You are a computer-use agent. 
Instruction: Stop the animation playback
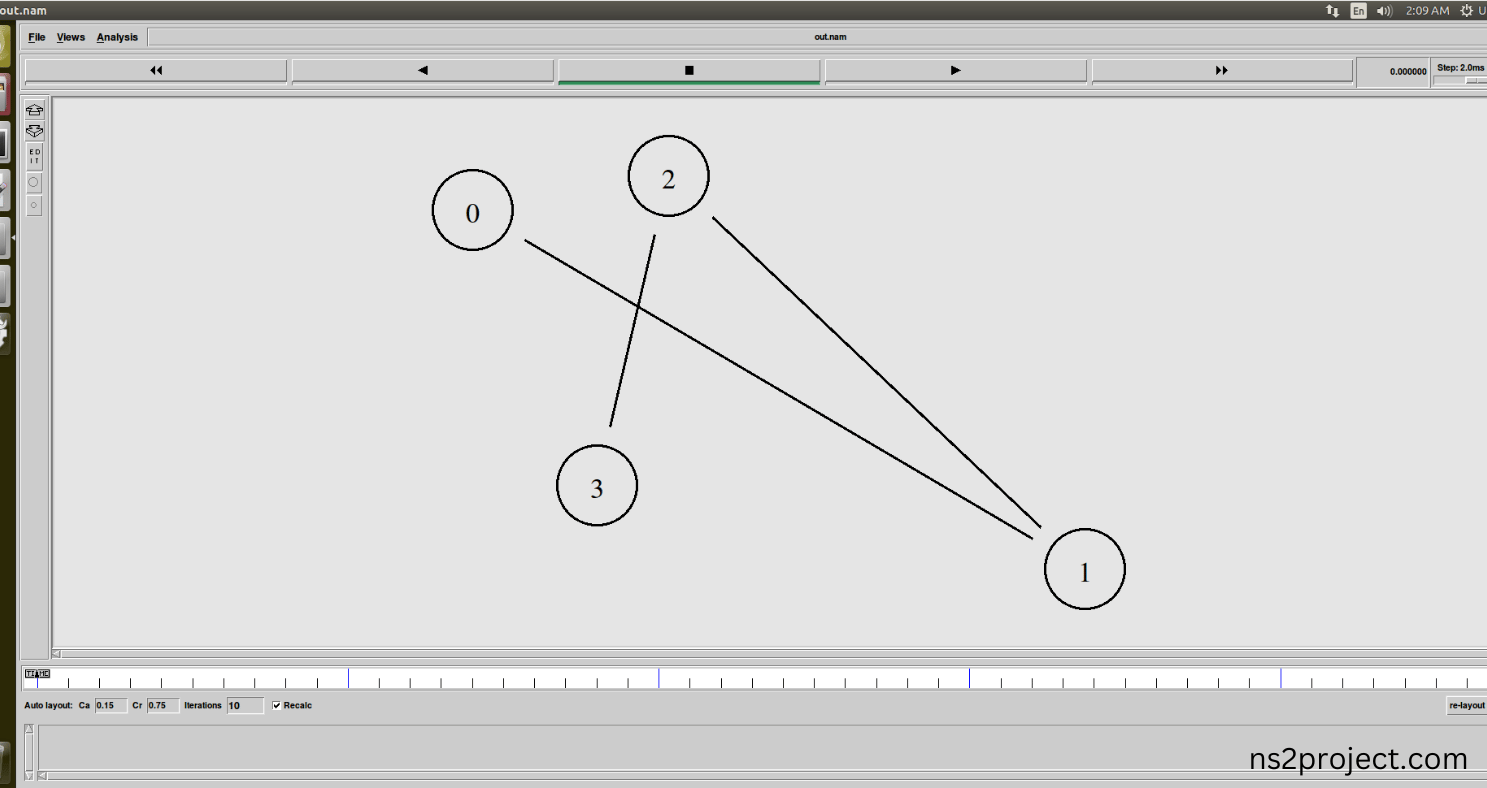click(x=689, y=71)
